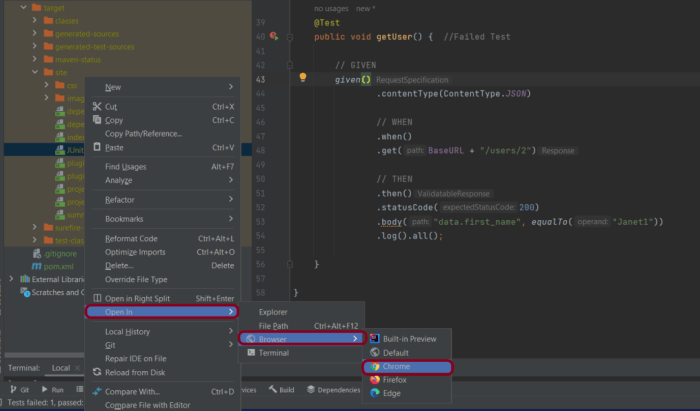Select Default browser entry
Screen dimensions: 700x411
pyautogui.click(x=408, y=353)
